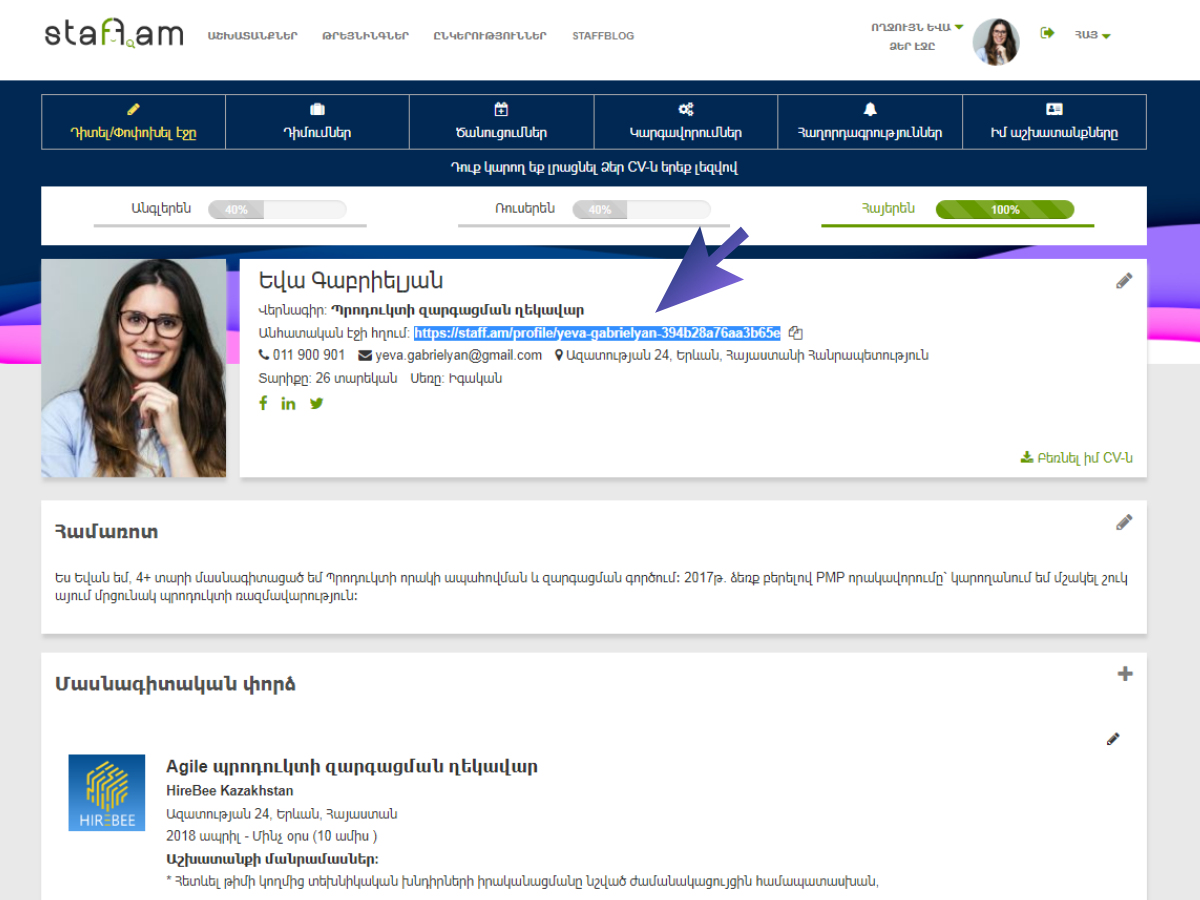1200x900 pixels.
Task: Open the LinkedIn profile icon
Action: (288, 403)
